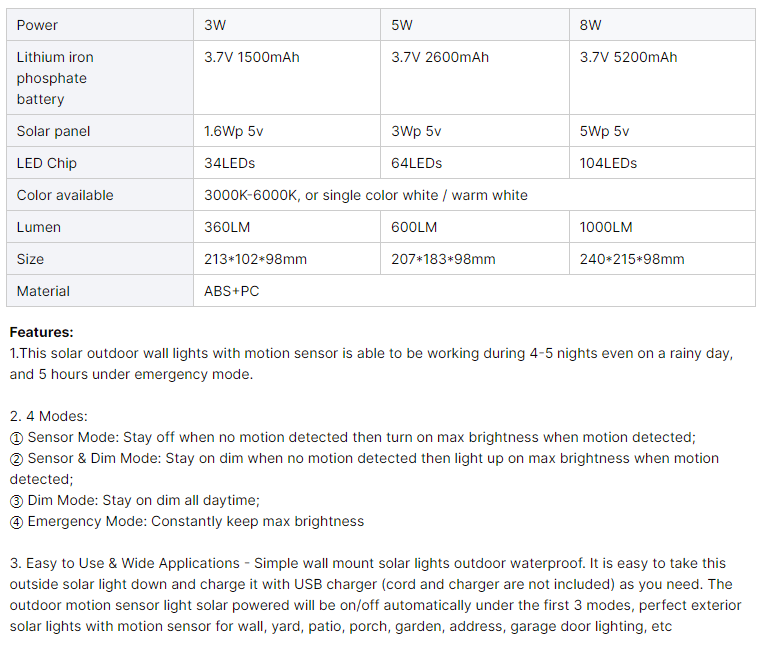The width and height of the screenshot is (773, 657).
Task: Select the 3Wp 5v solar panel cell
Action: (x=475, y=131)
